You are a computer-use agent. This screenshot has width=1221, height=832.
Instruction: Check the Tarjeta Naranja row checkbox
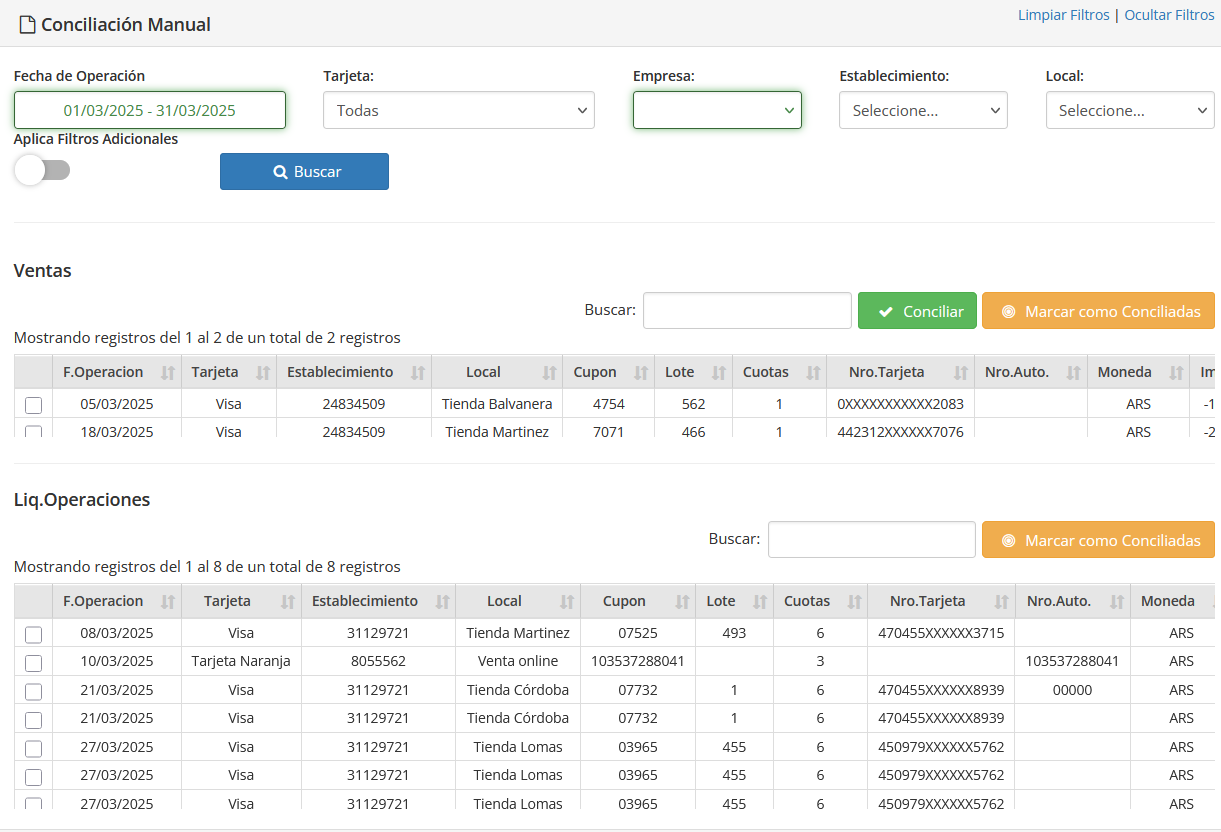[x=34, y=662]
